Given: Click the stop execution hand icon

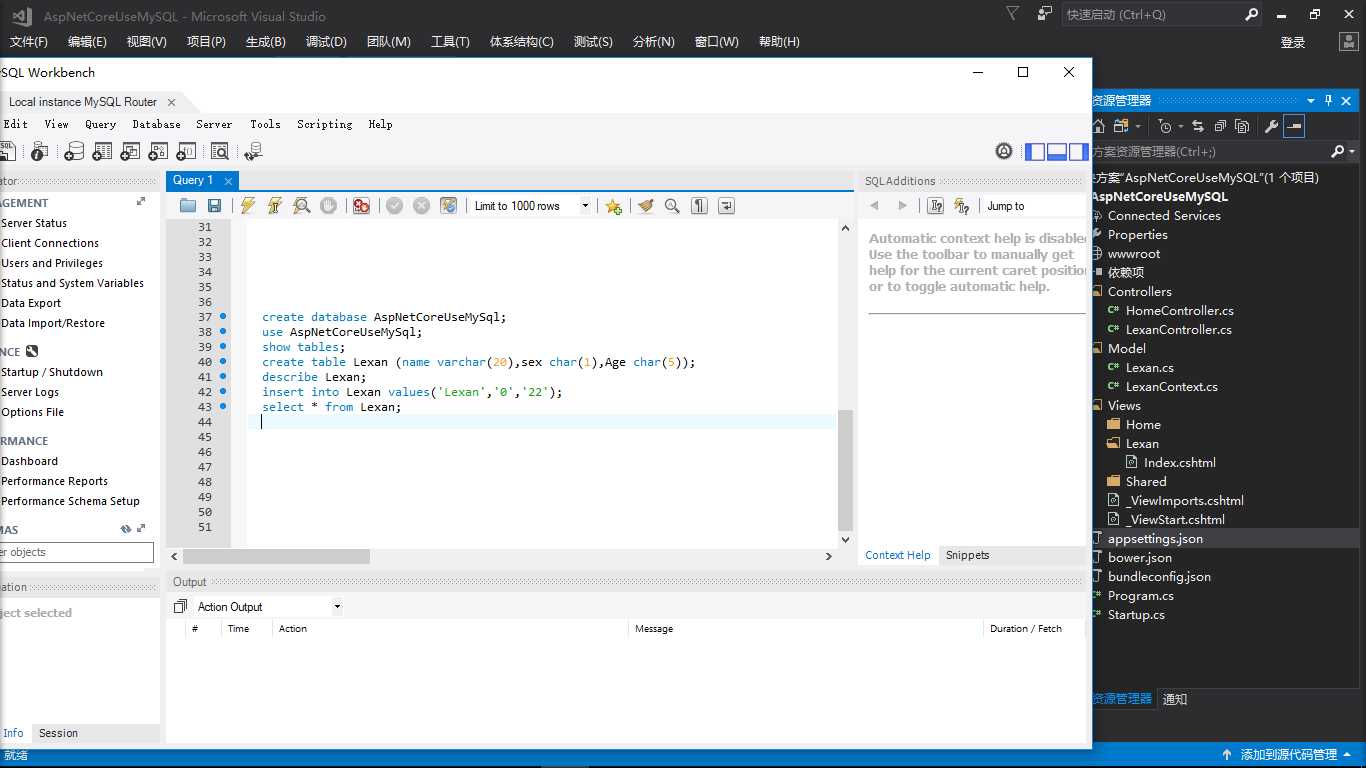Looking at the screenshot, I should [x=328, y=206].
